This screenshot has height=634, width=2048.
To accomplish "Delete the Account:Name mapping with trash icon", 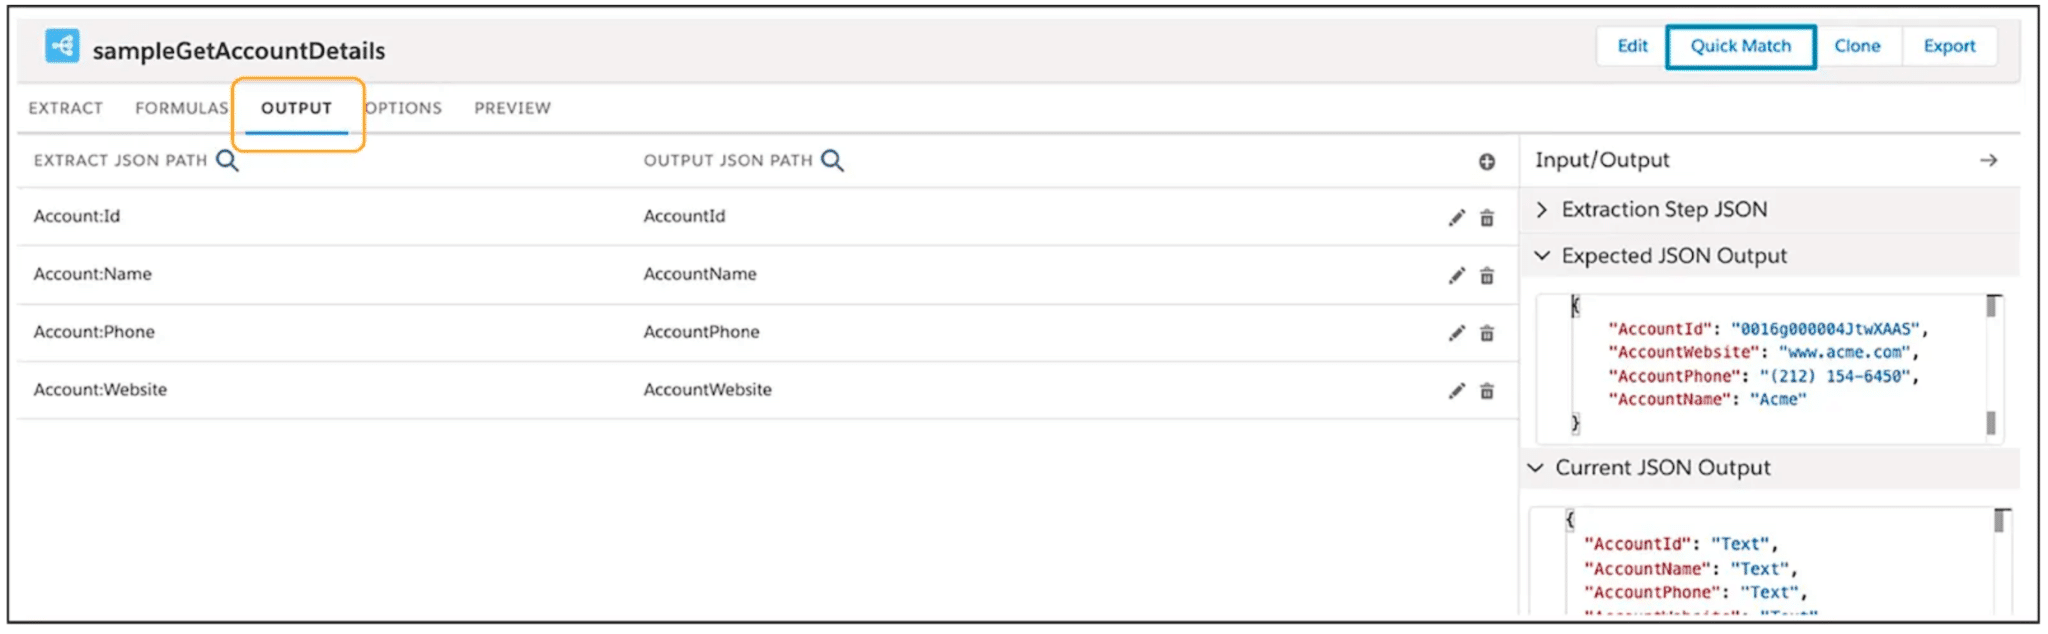I will 1487,276.
